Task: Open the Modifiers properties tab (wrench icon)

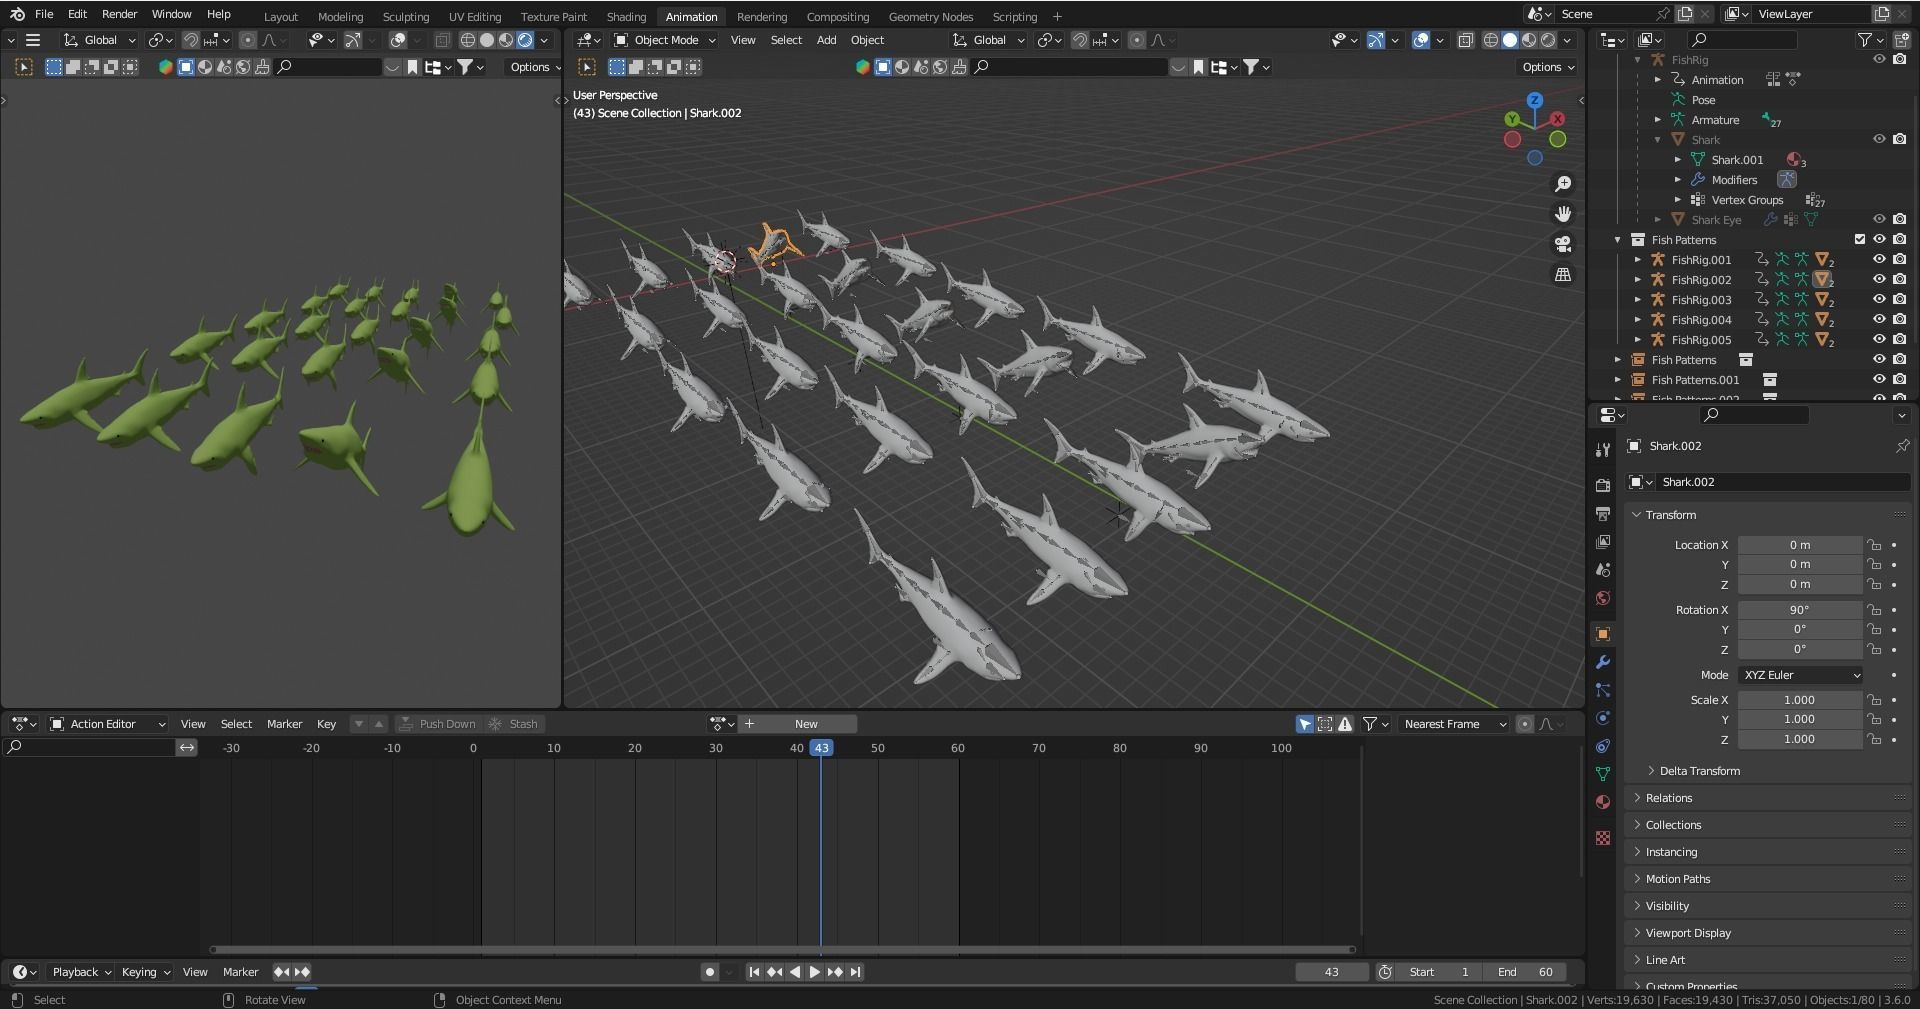Action: pos(1603,662)
